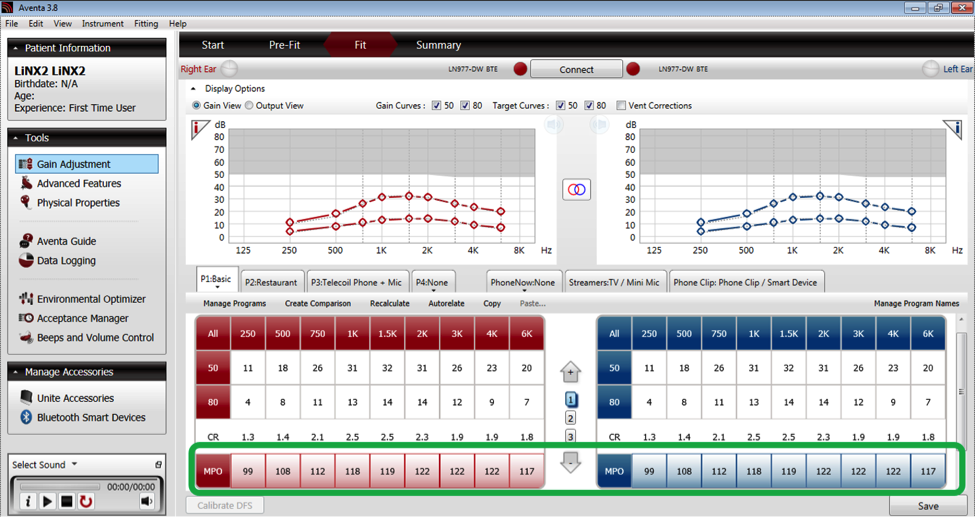Select right ear MPO row header
The height and width of the screenshot is (517, 975).
pyautogui.click(x=213, y=471)
